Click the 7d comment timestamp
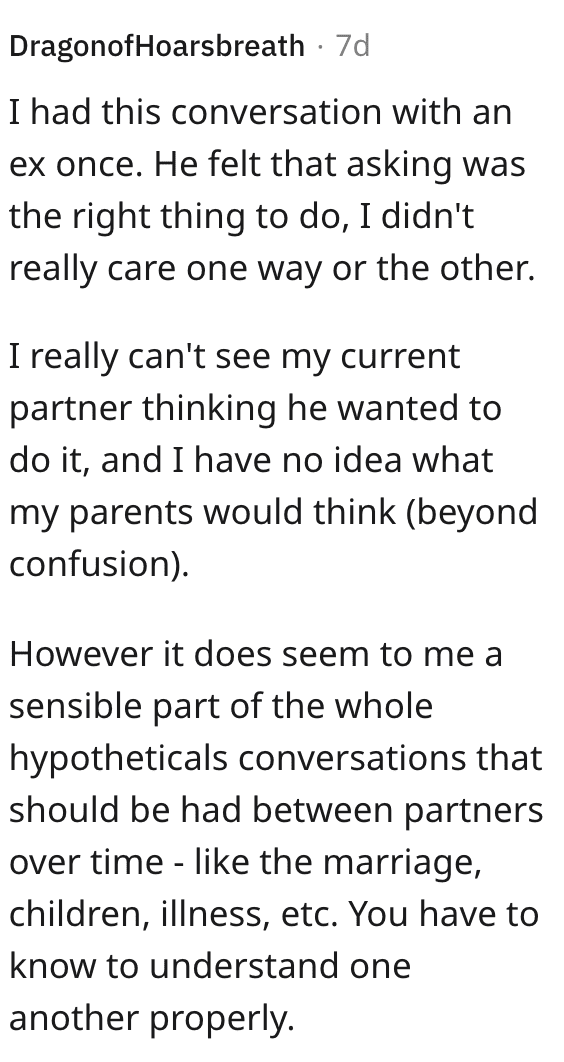The image size is (564, 1062). pos(353,46)
